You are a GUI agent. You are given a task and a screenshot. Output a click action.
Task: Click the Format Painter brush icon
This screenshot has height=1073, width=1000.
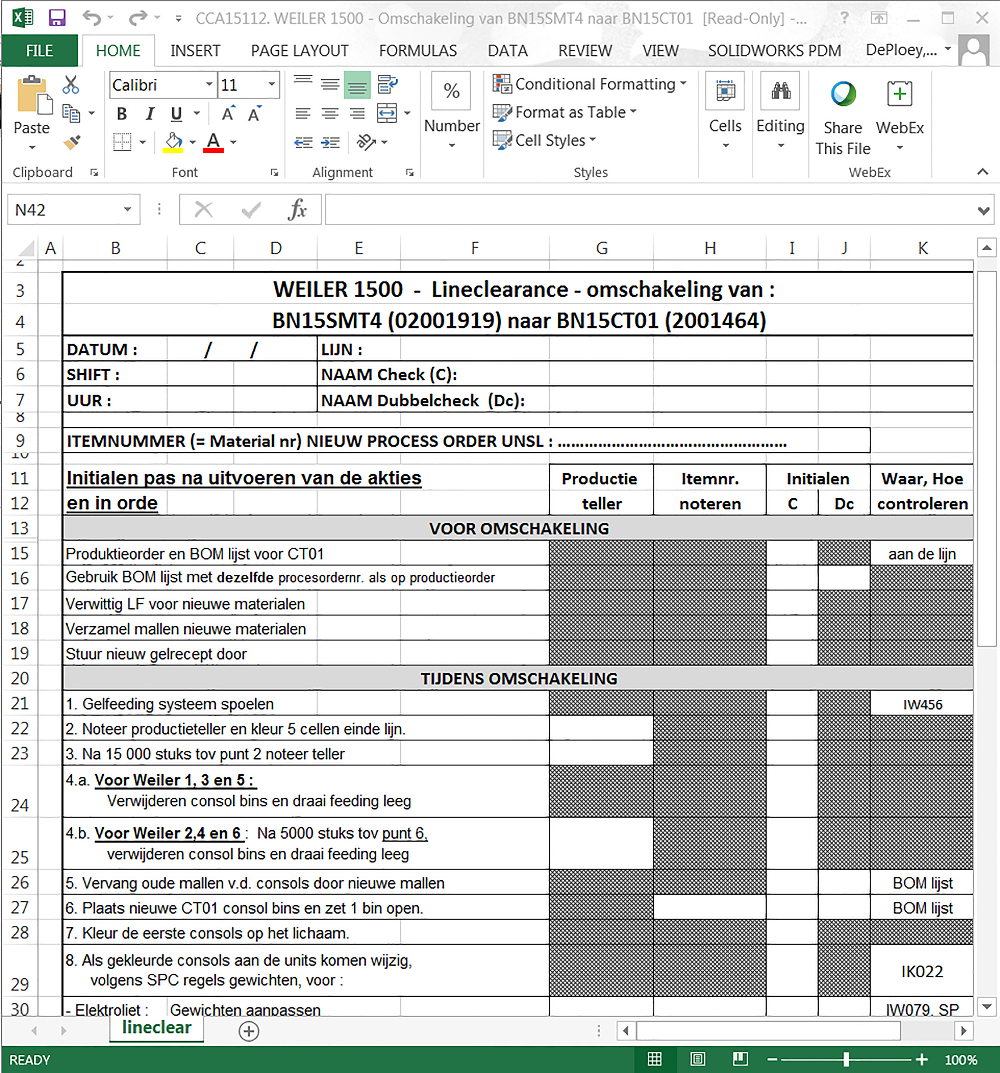[x=71, y=142]
